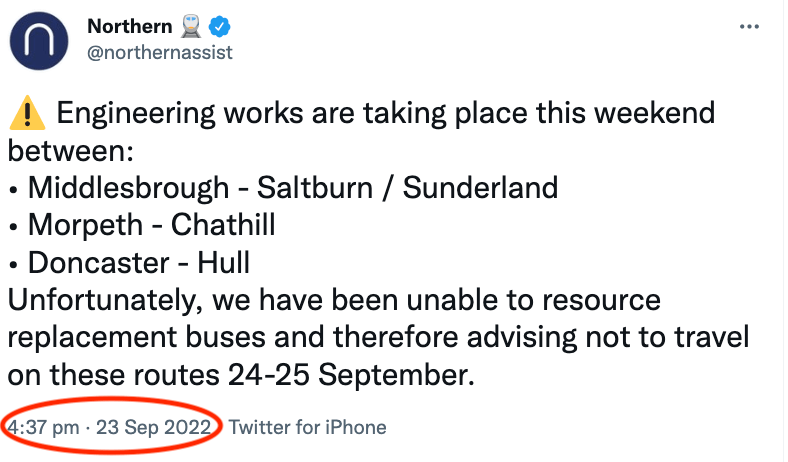The width and height of the screenshot is (788, 462).
Task: Click the word Middlesbrough in the tweet
Action: click(x=127, y=188)
